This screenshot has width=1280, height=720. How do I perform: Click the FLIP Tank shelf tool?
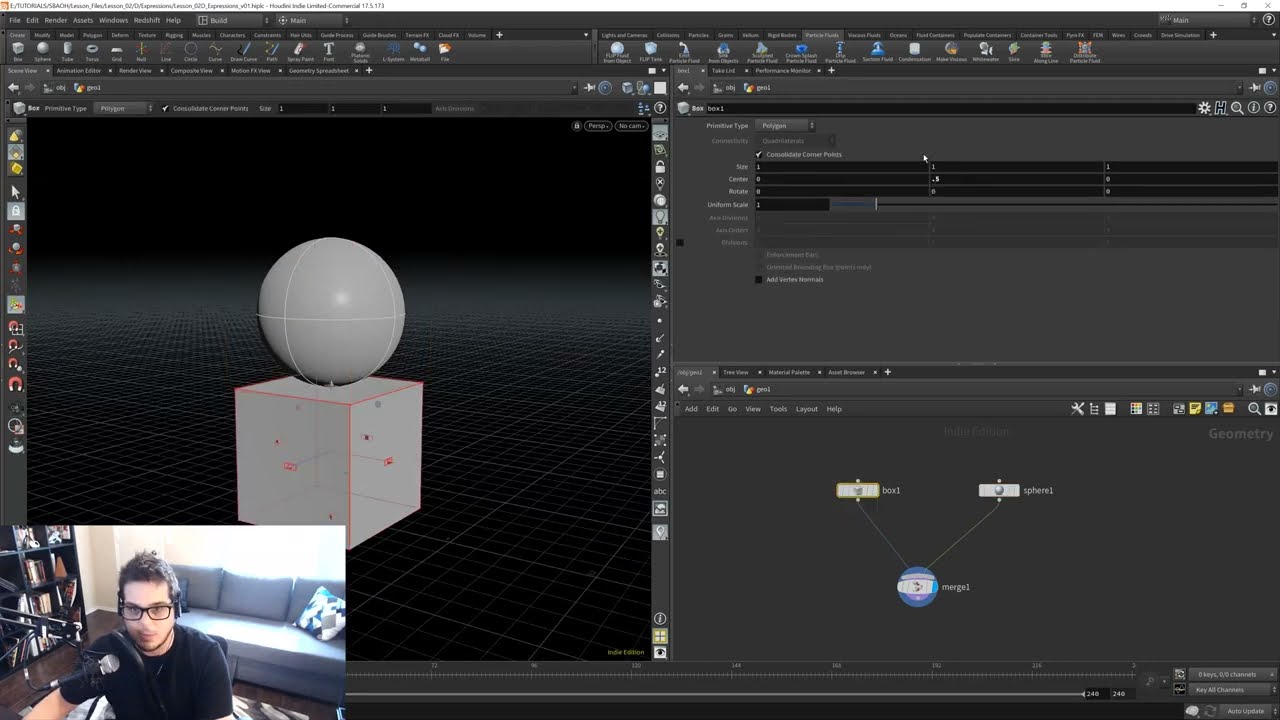point(651,51)
